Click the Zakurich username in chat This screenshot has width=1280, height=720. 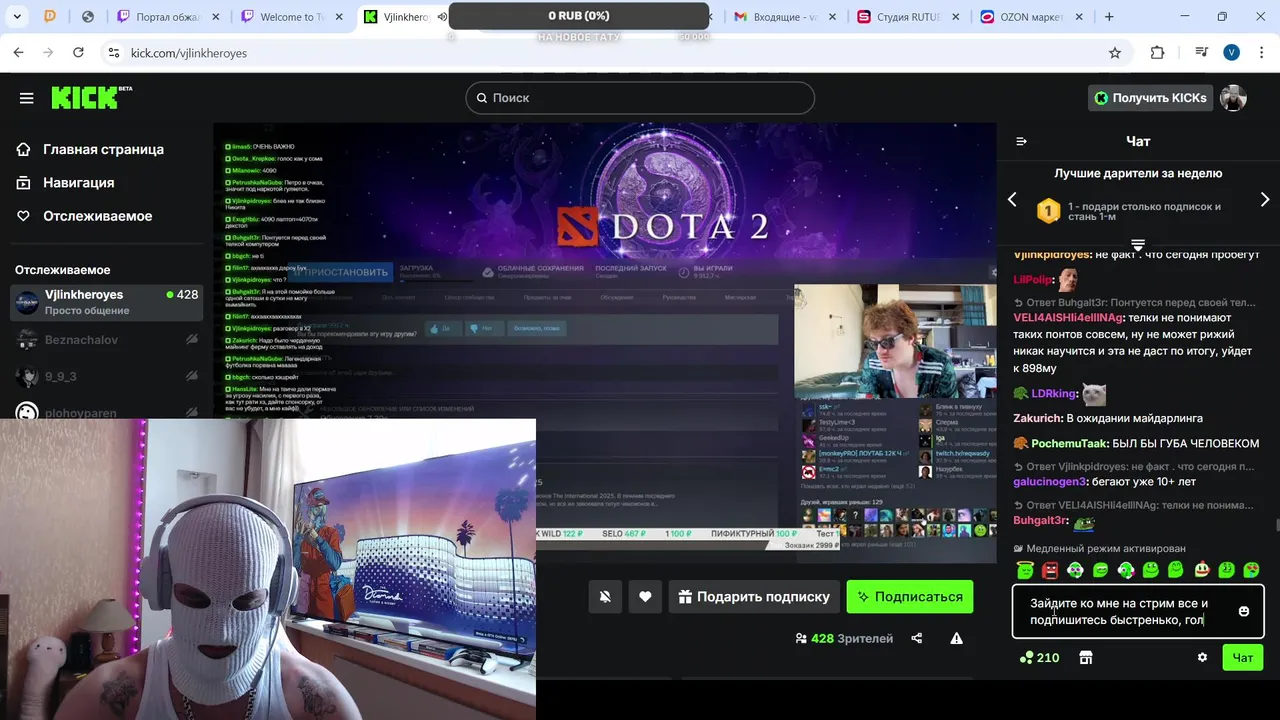pos(1037,418)
